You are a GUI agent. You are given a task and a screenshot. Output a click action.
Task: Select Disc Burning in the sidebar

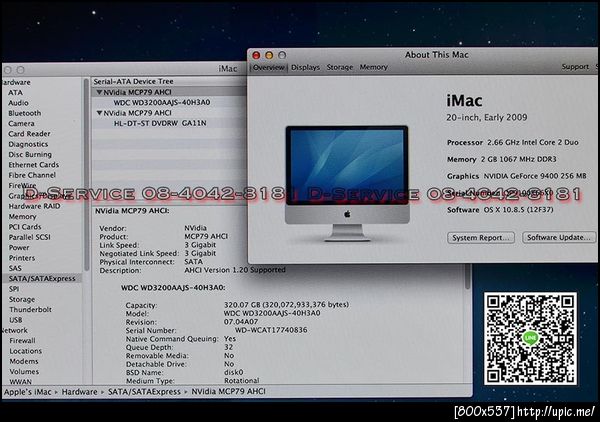(x=30, y=155)
